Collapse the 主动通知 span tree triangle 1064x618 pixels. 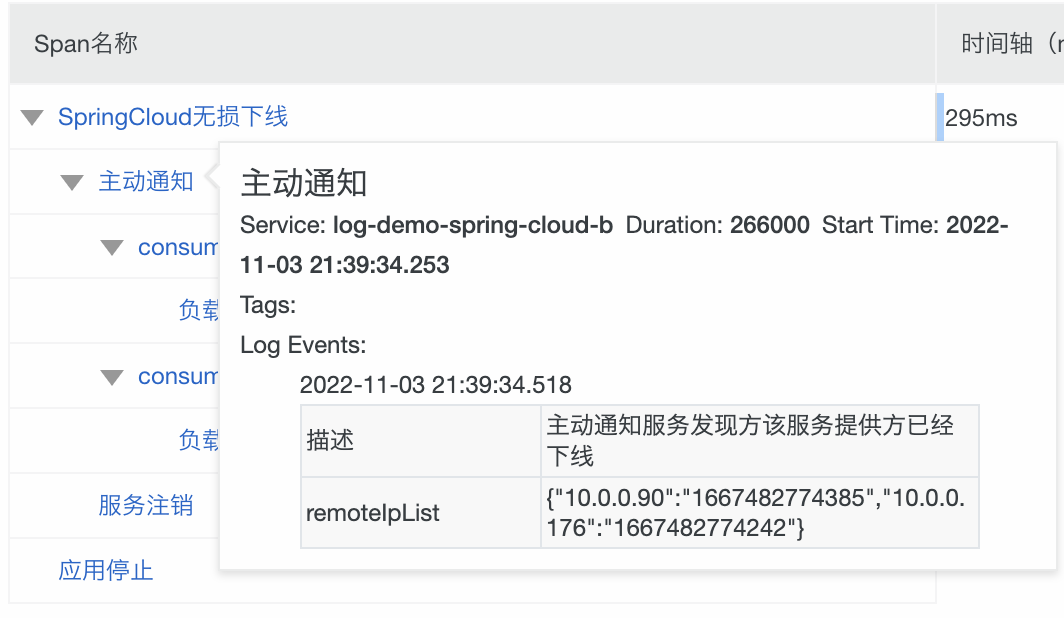[x=72, y=182]
